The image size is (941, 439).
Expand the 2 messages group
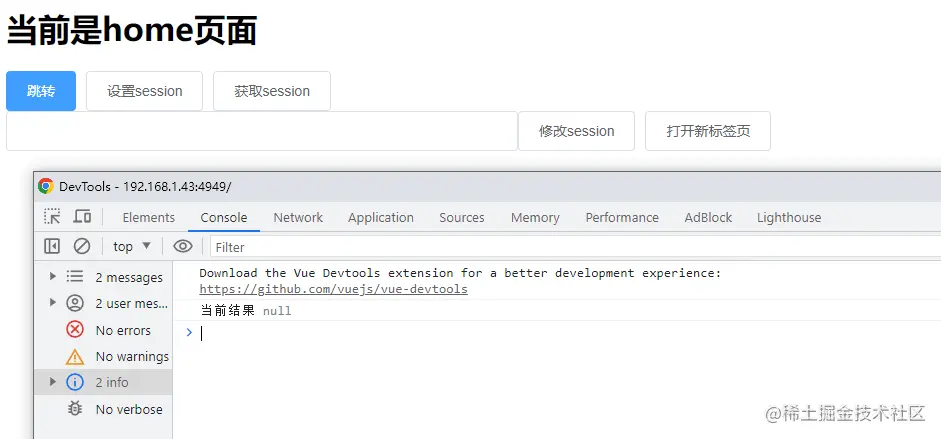53,277
